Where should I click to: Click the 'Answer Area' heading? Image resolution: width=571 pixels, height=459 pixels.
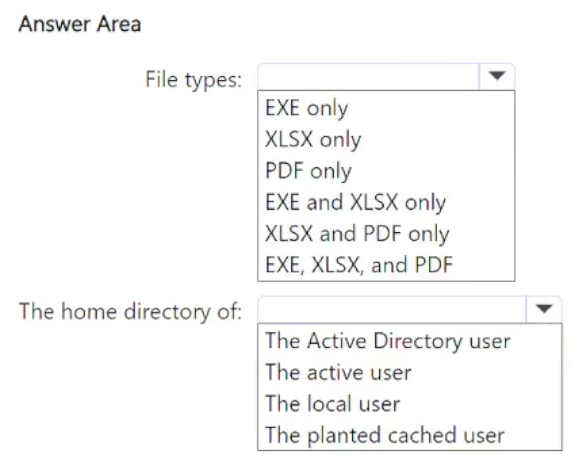tap(80, 24)
